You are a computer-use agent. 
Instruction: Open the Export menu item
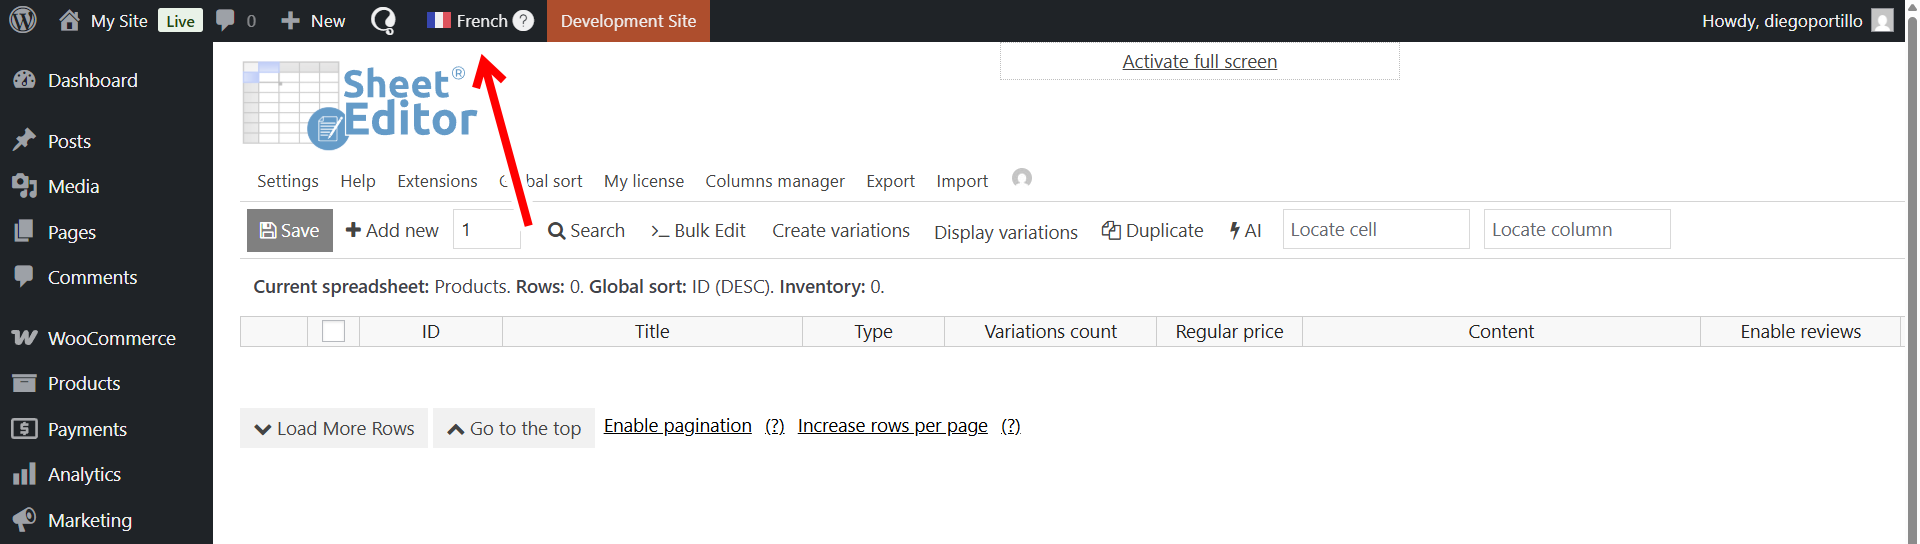890,181
